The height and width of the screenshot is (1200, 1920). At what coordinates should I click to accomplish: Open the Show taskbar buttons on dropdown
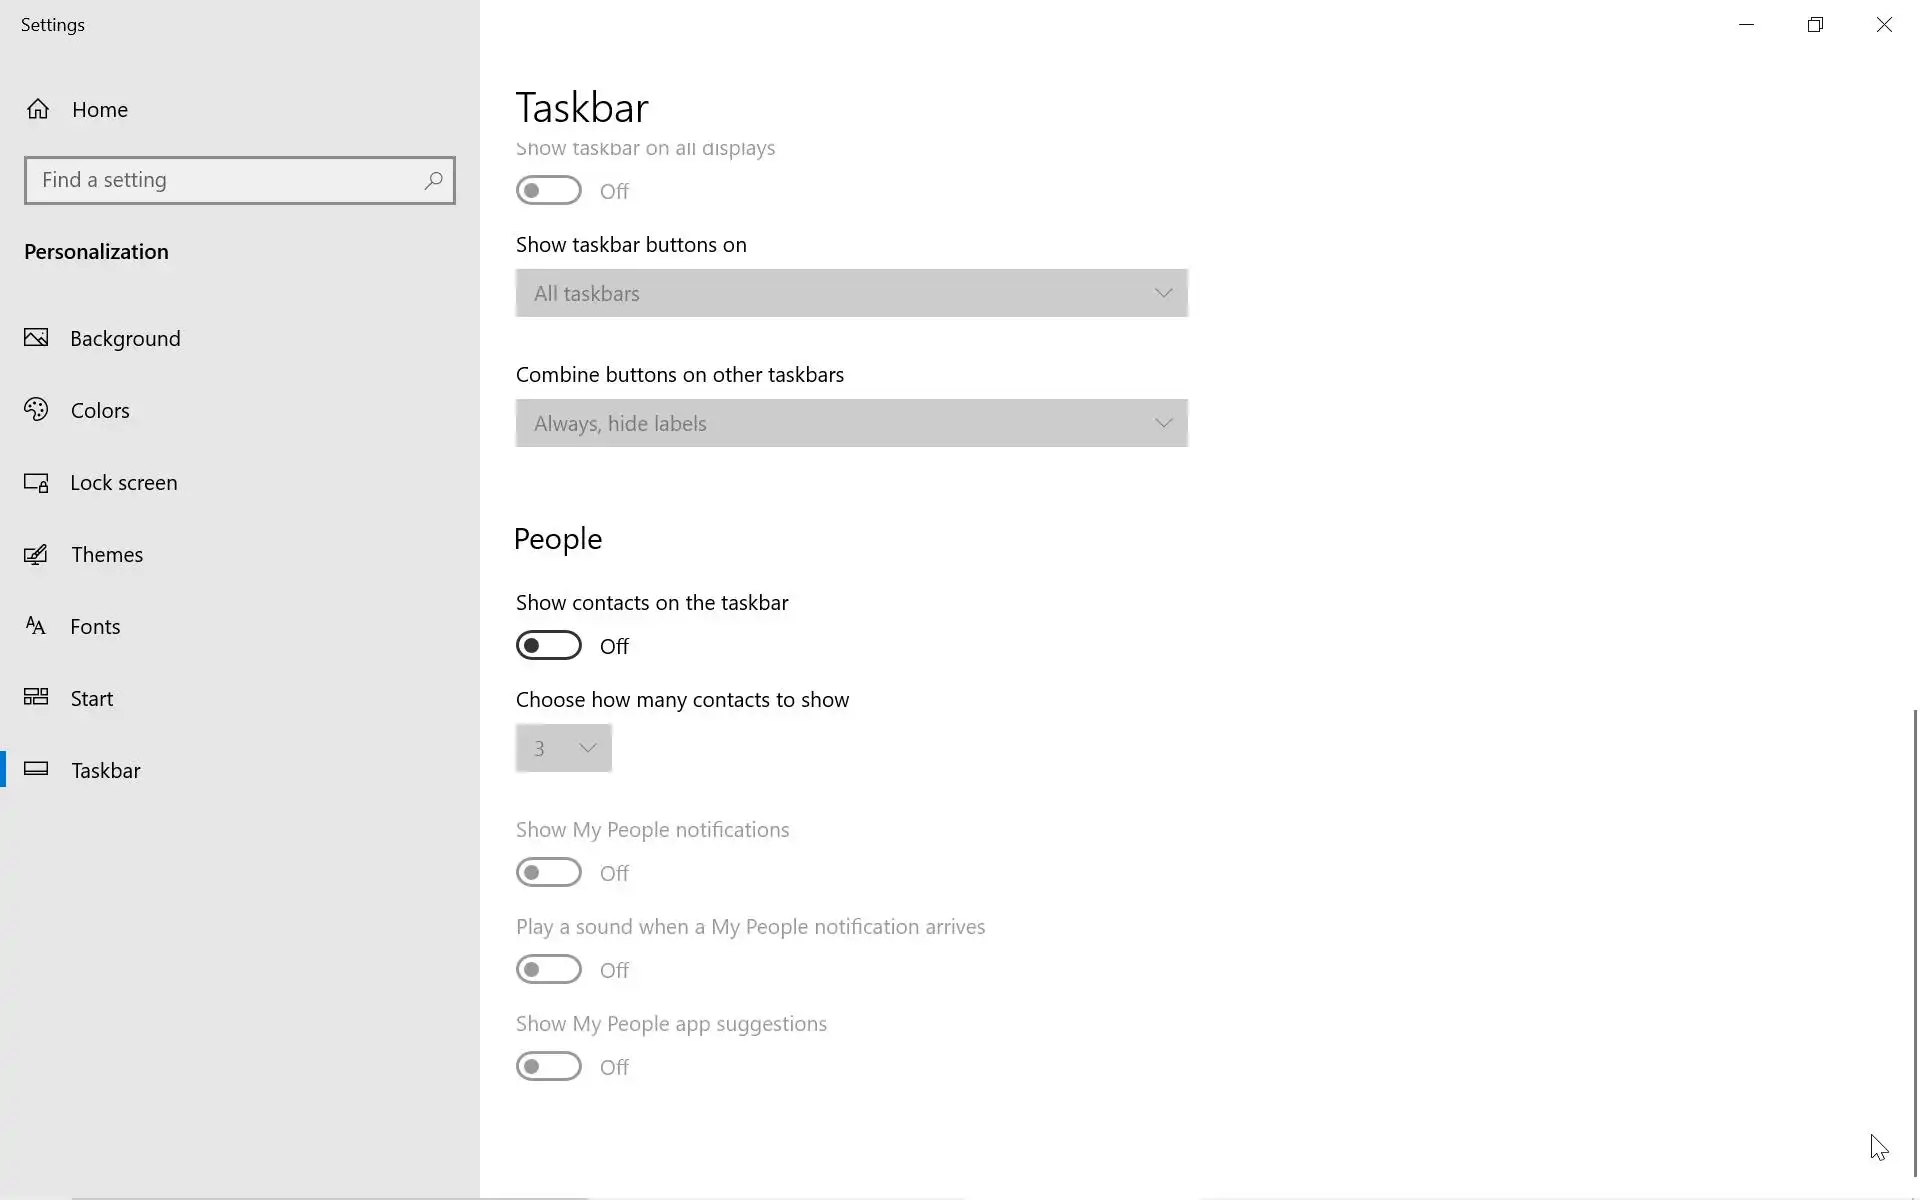pyautogui.click(x=851, y=293)
